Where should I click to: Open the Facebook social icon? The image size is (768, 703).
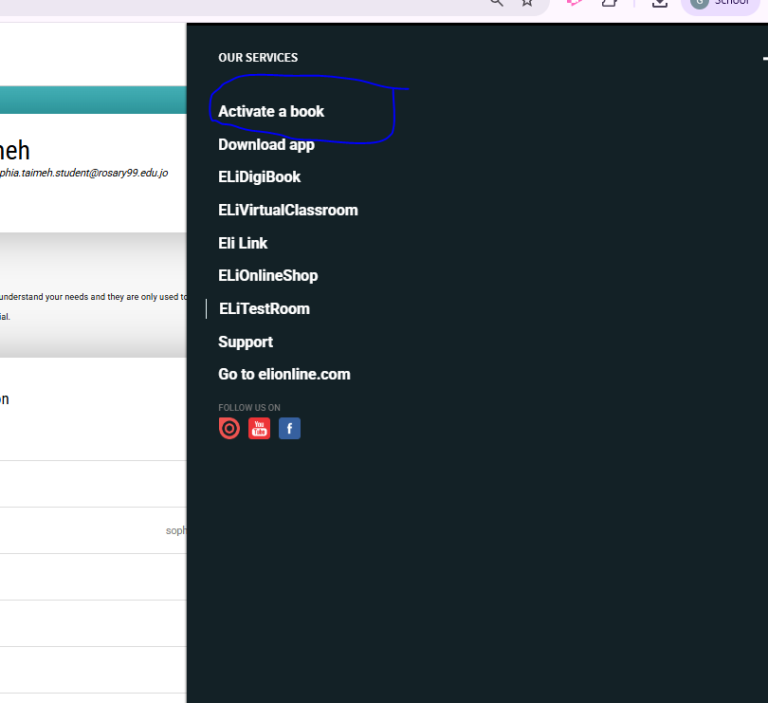tap(289, 429)
